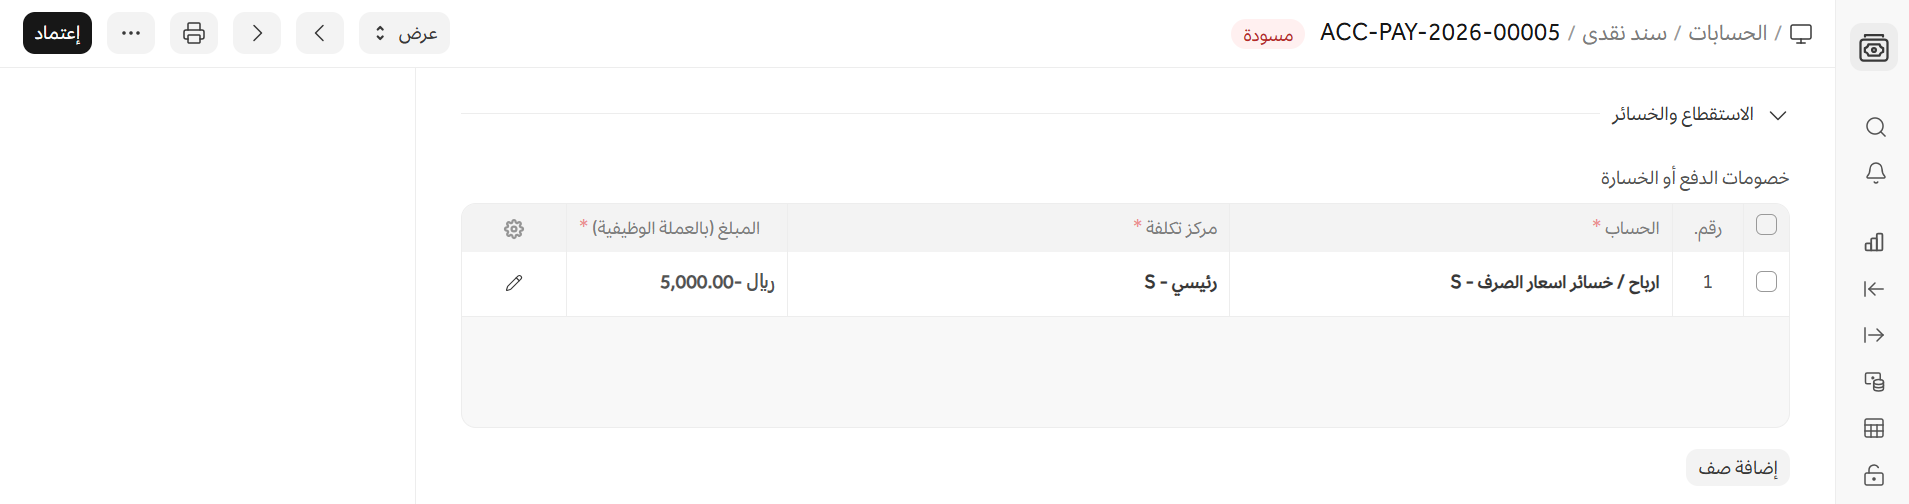The image size is (1909, 504).
Task: Click the إعتماد submit button
Action: tap(57, 33)
